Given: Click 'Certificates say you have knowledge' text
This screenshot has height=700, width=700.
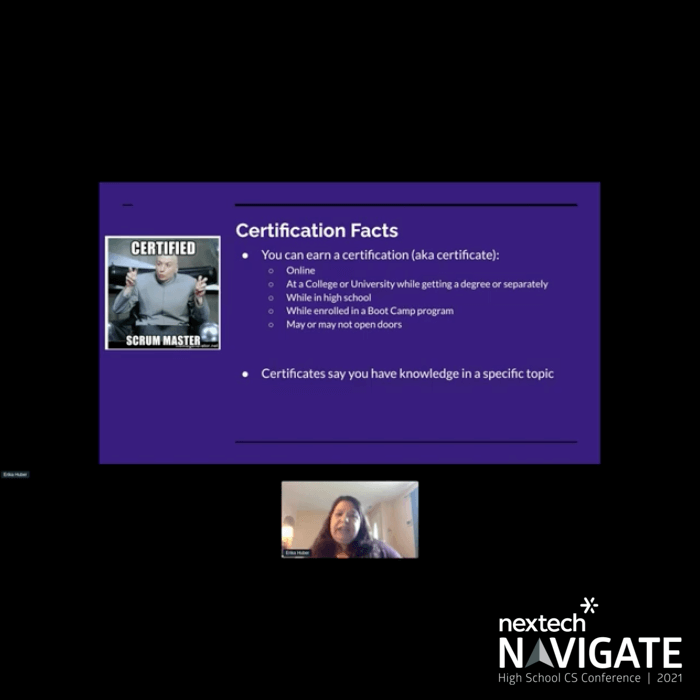Looking at the screenshot, I should pos(407,374).
